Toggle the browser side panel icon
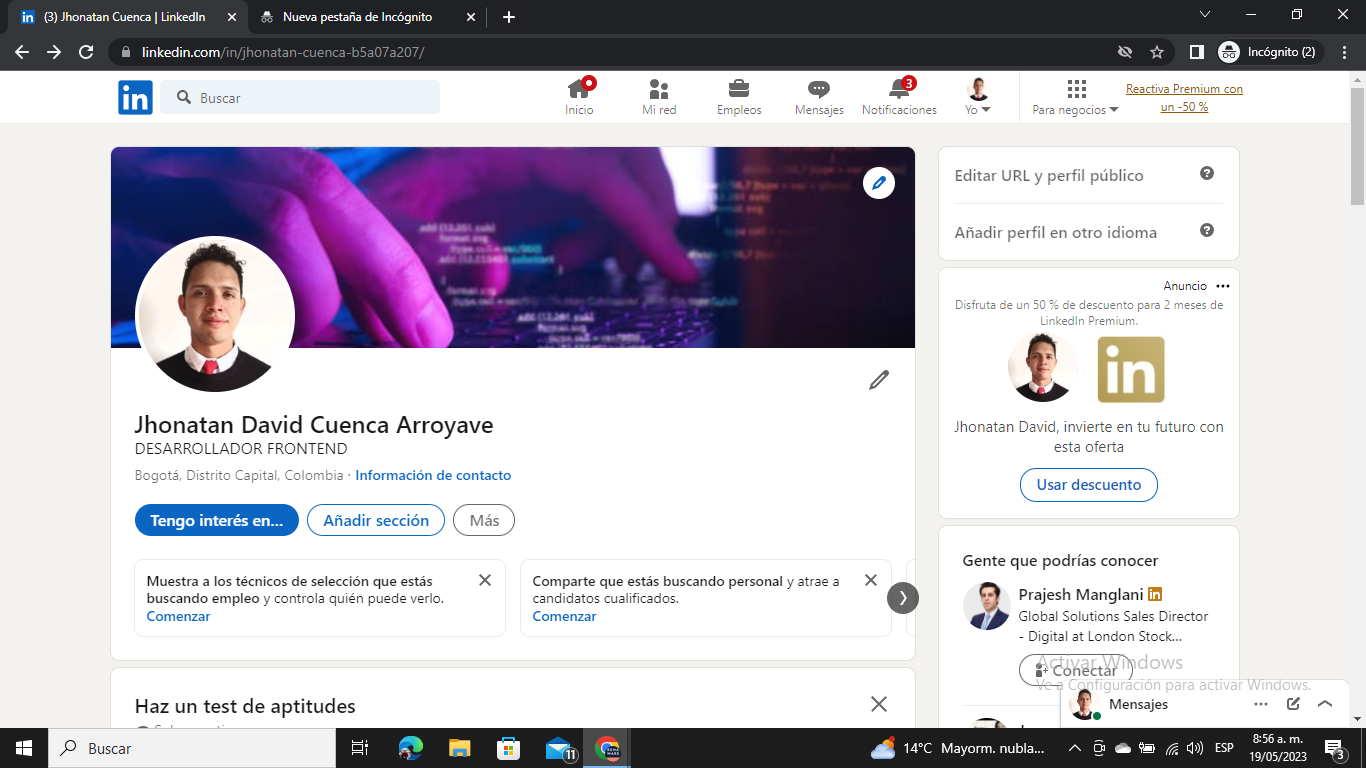Screen dimensions: 1366x768 [1196, 52]
